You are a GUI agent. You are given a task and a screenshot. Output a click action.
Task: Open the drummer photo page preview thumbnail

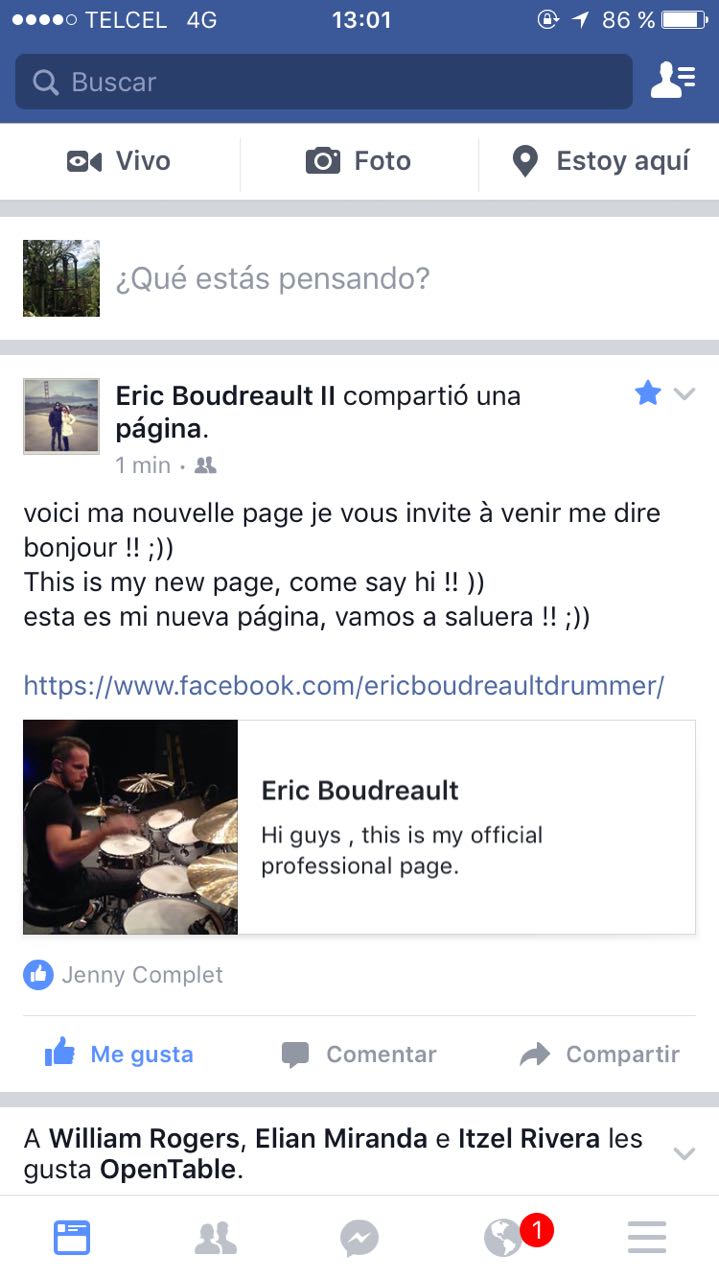click(130, 827)
